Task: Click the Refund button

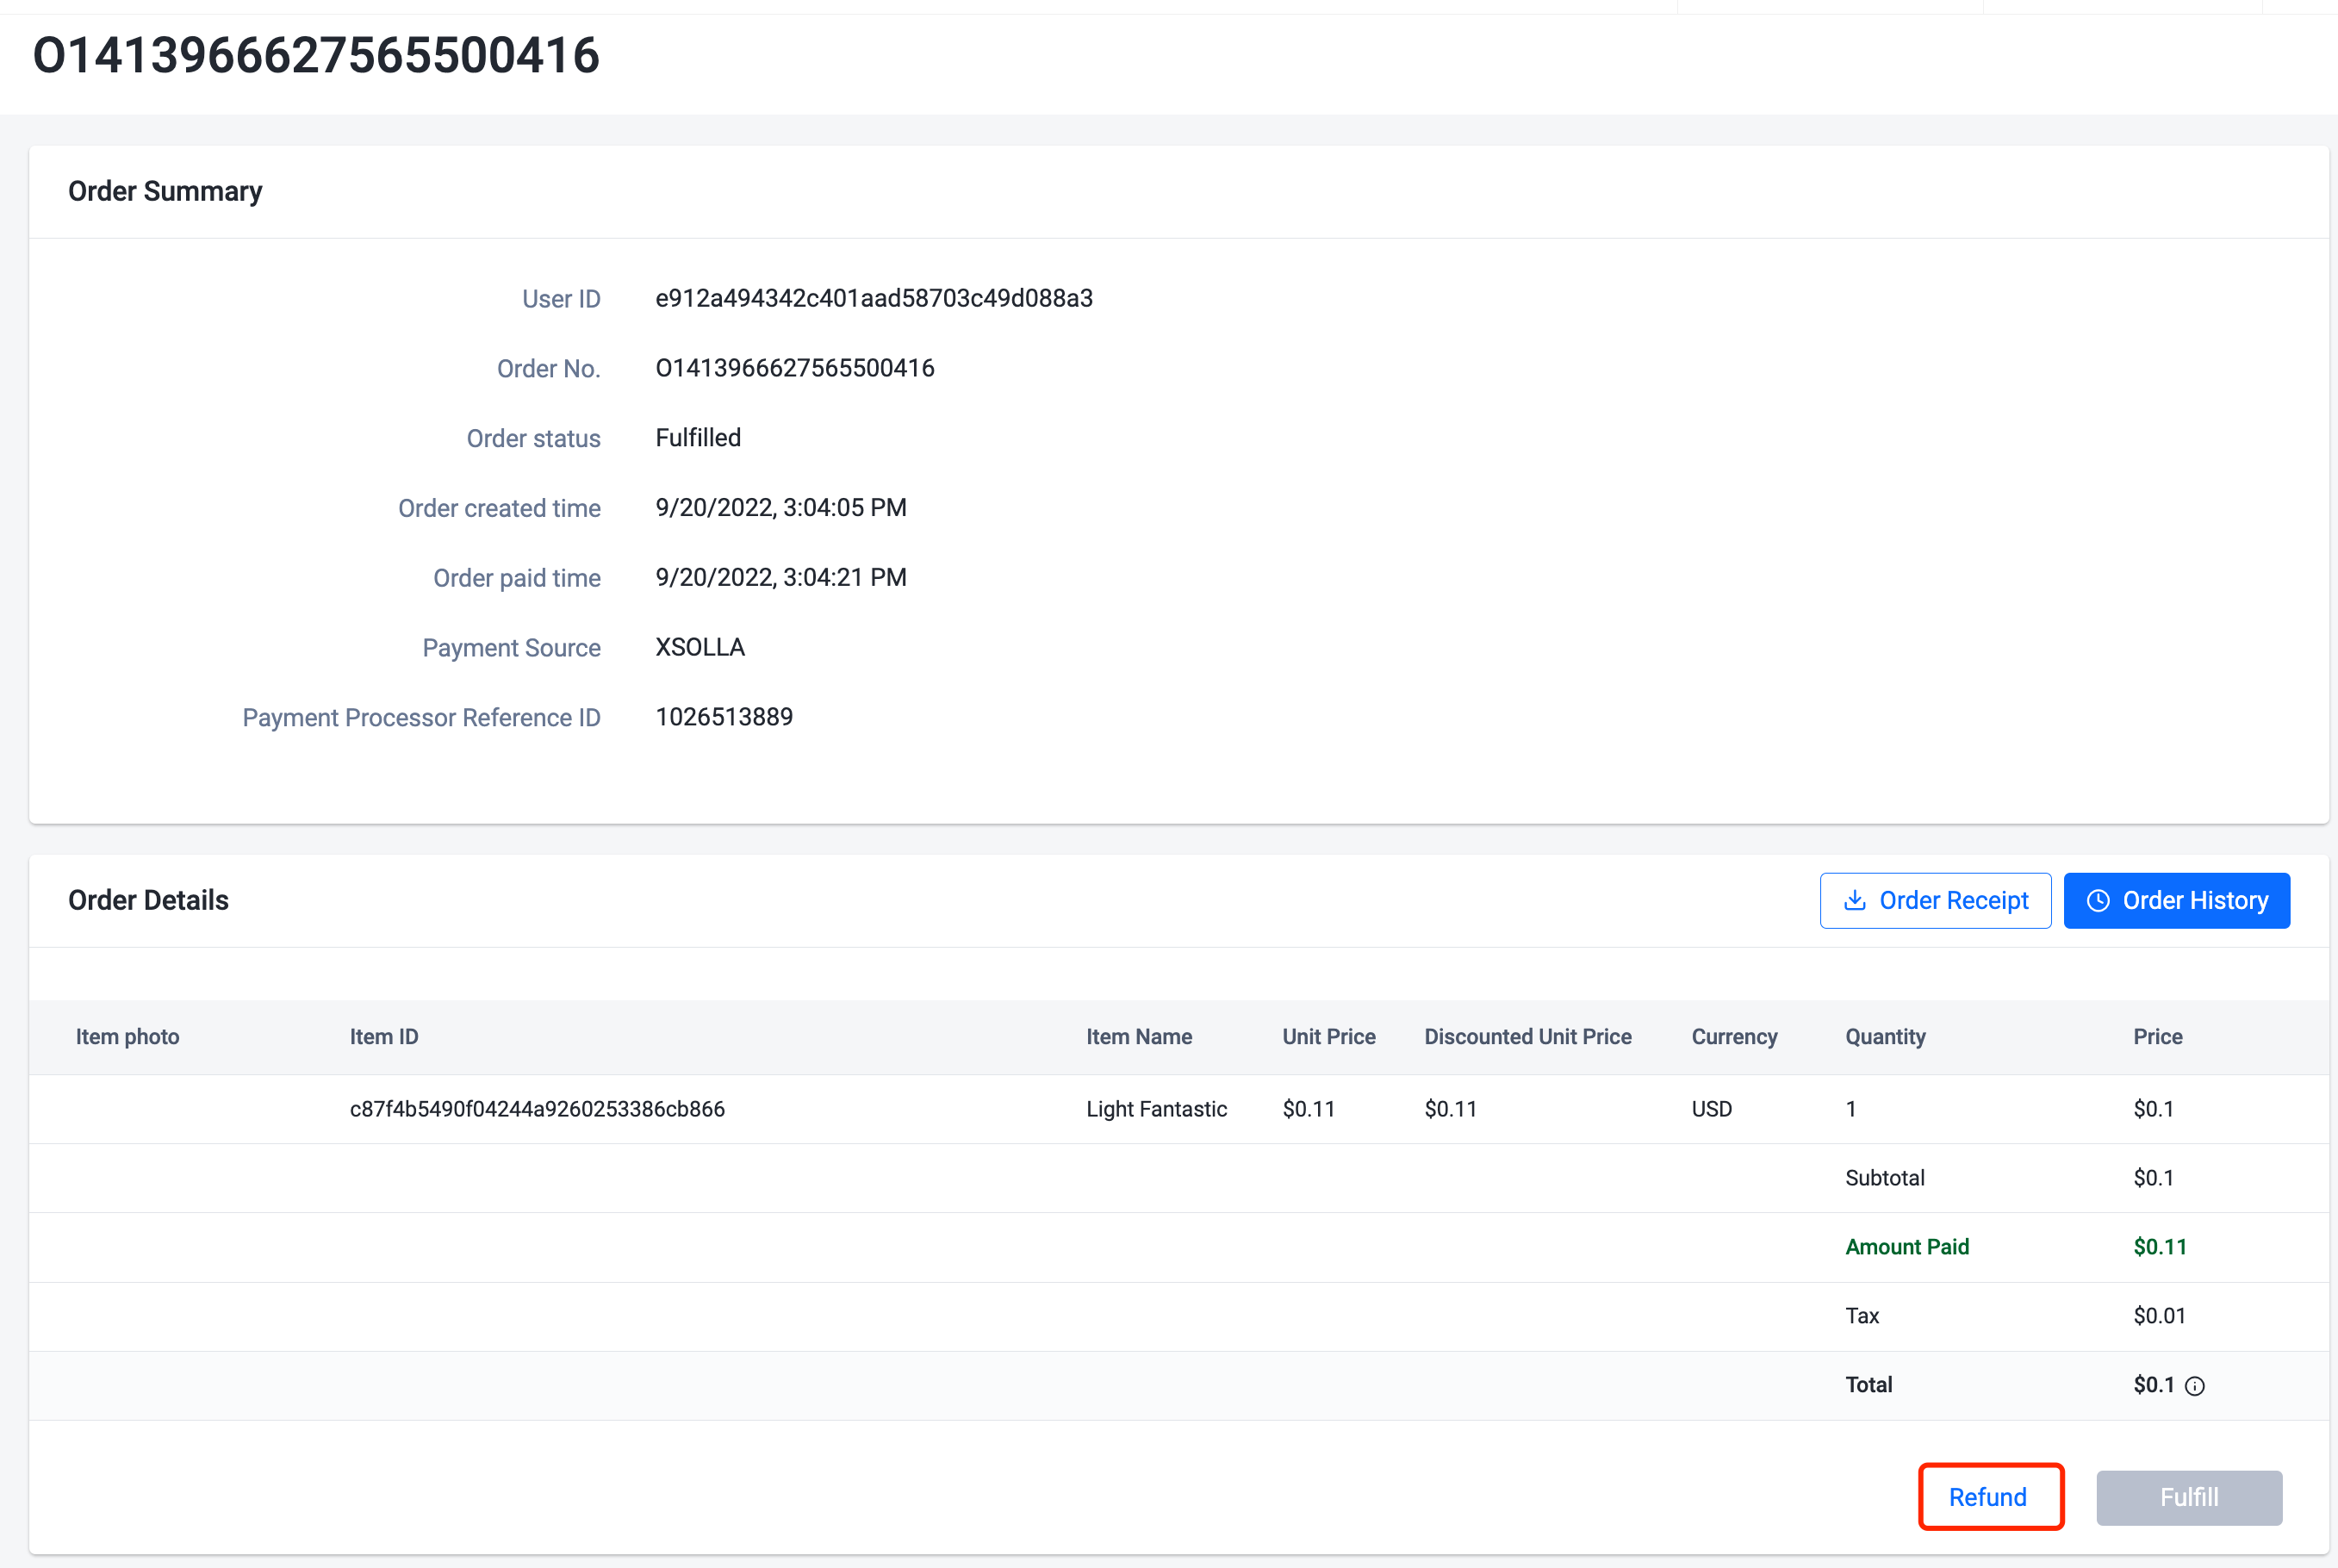Action: (x=1990, y=1497)
